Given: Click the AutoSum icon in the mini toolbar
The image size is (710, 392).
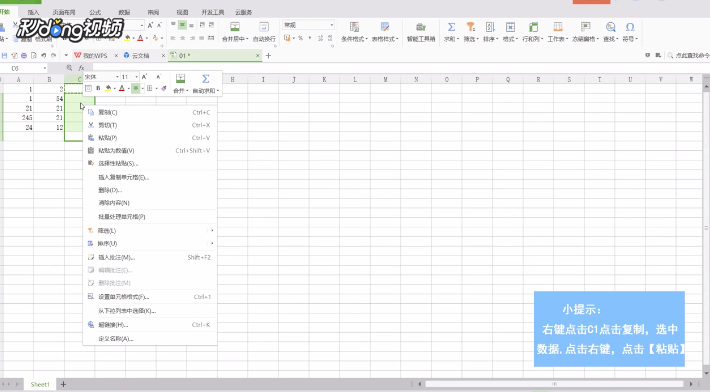Looking at the screenshot, I should (x=205, y=79).
